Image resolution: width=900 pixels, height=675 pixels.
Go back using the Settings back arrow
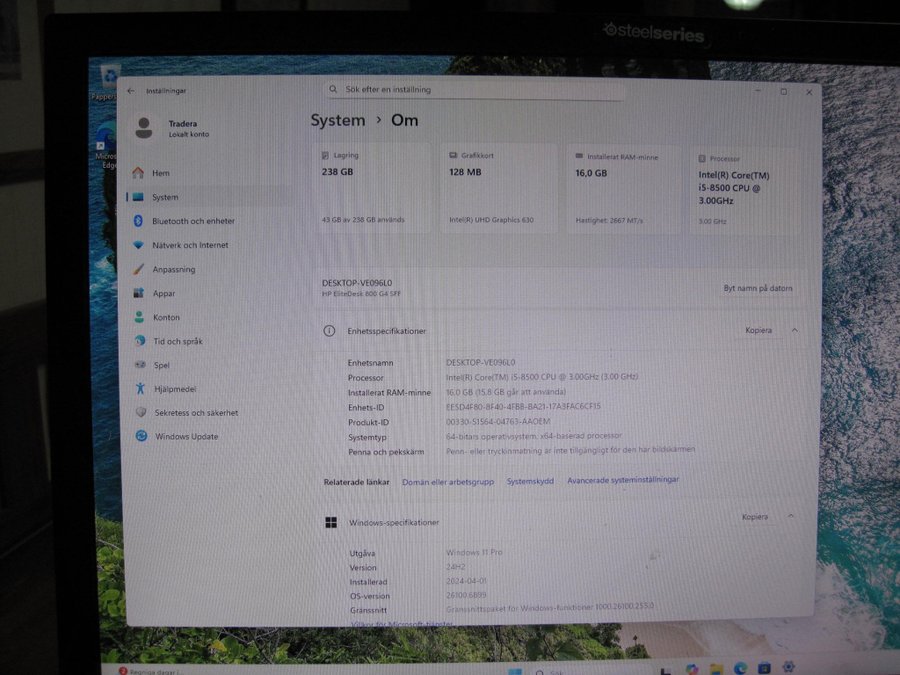pos(131,90)
